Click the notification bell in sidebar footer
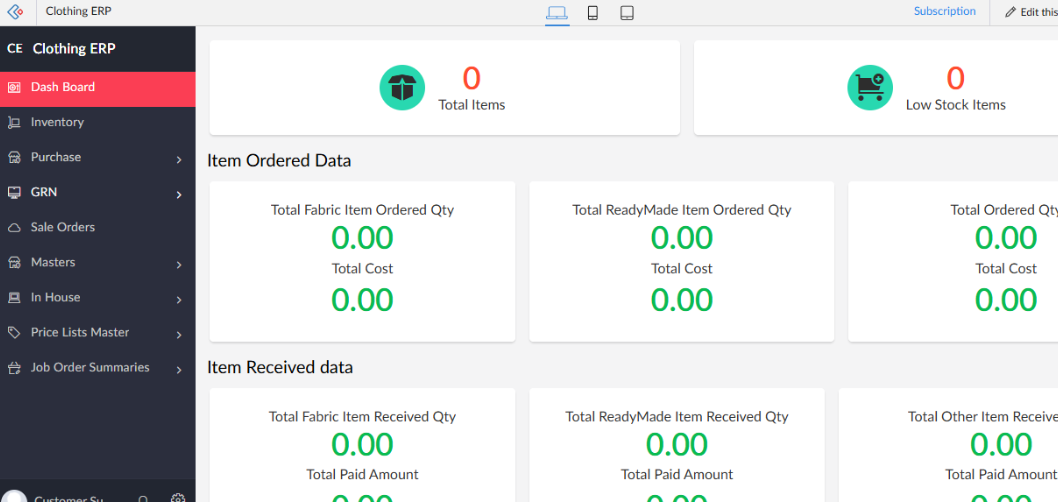This screenshot has height=502, width=1058. coord(144,498)
